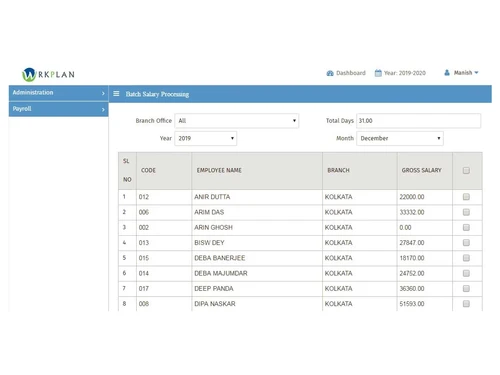This screenshot has height=375, width=500.
Task: Check the box for DEBA MAJUMDAR
Action: point(466,273)
